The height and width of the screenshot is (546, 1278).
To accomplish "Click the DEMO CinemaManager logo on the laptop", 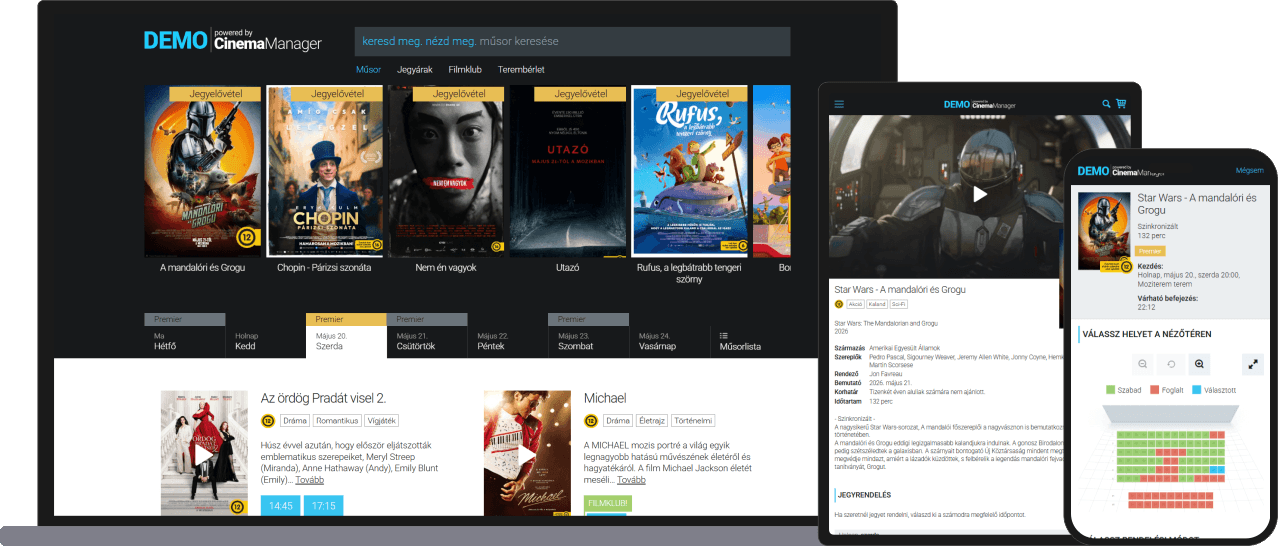I will (233, 40).
